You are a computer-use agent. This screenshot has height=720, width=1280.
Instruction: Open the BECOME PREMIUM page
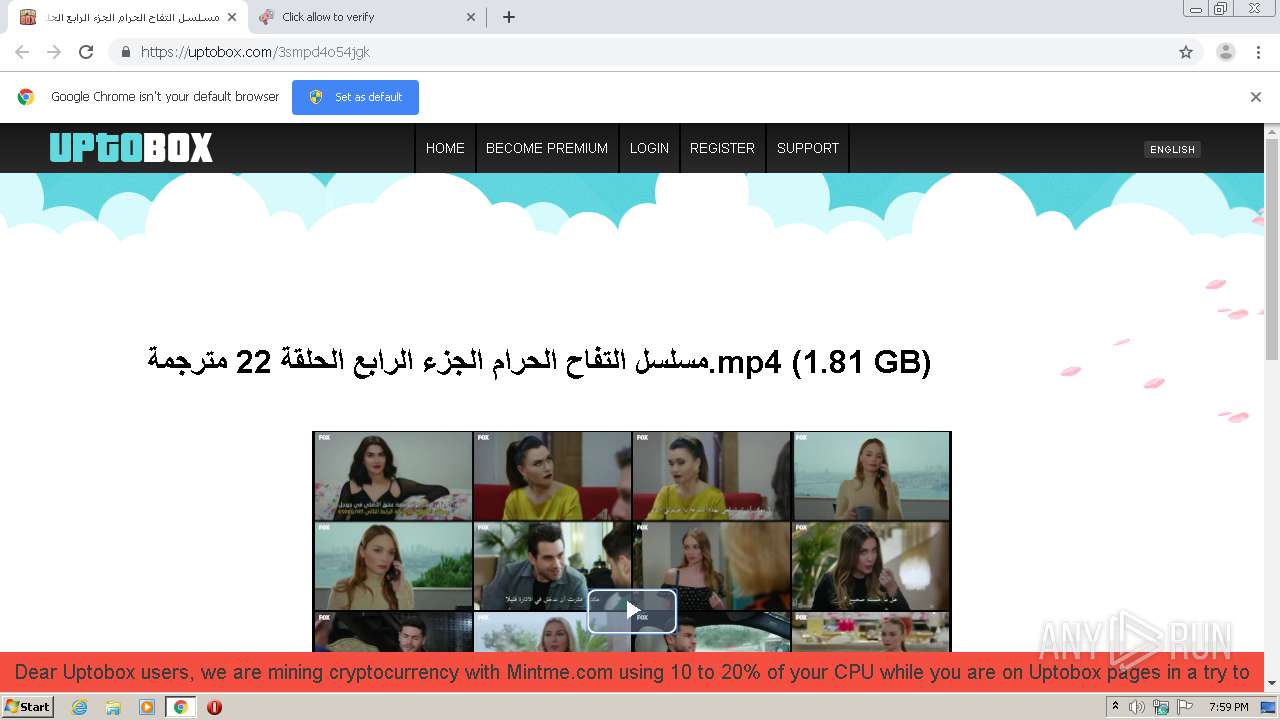click(547, 148)
